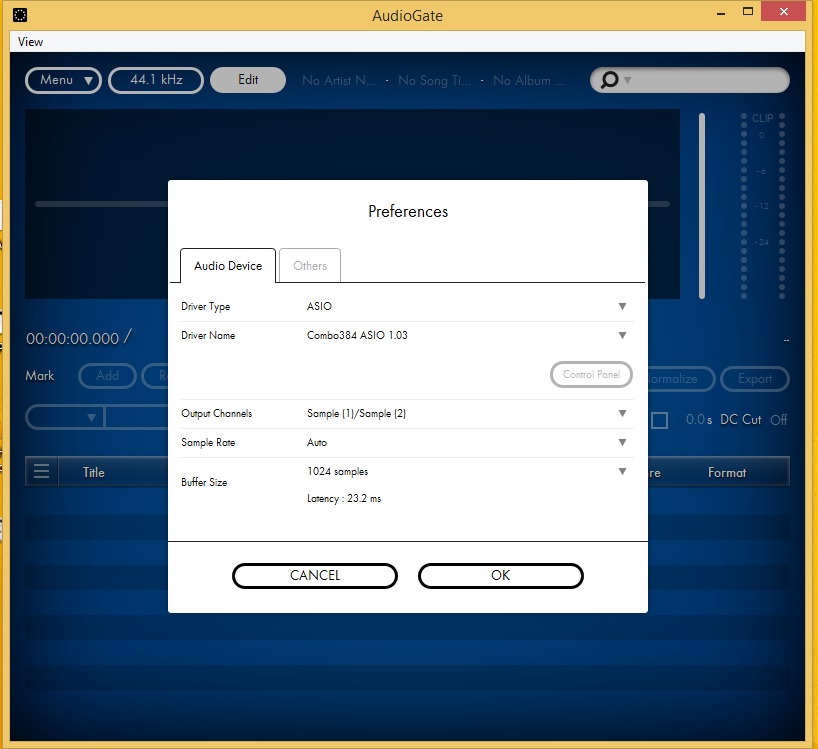Click the AudioGate app icon in title bar
The image size is (818, 749).
pos(20,15)
